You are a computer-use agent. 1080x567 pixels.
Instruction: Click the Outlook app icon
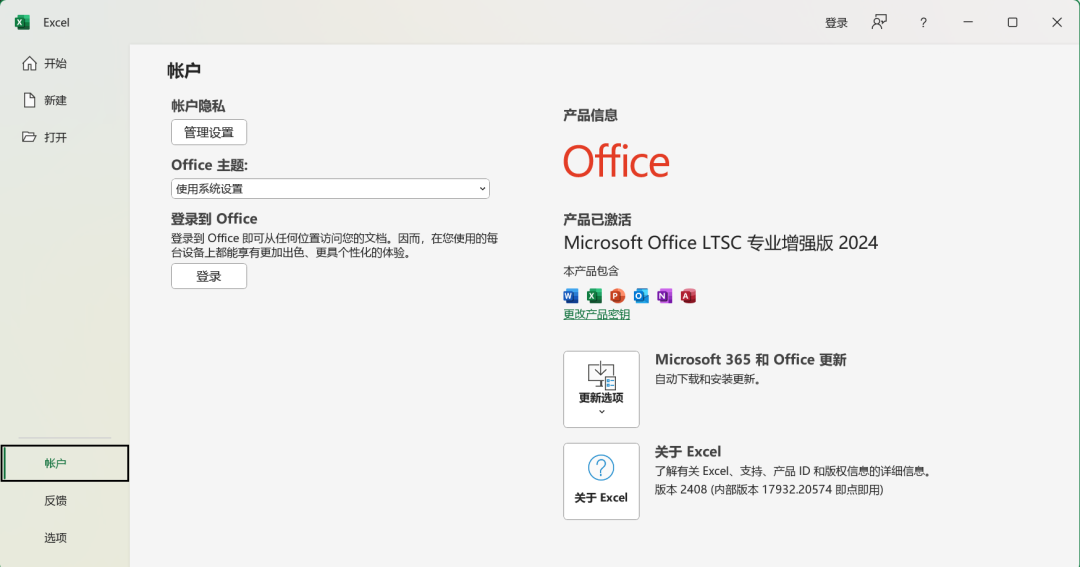pos(641,296)
